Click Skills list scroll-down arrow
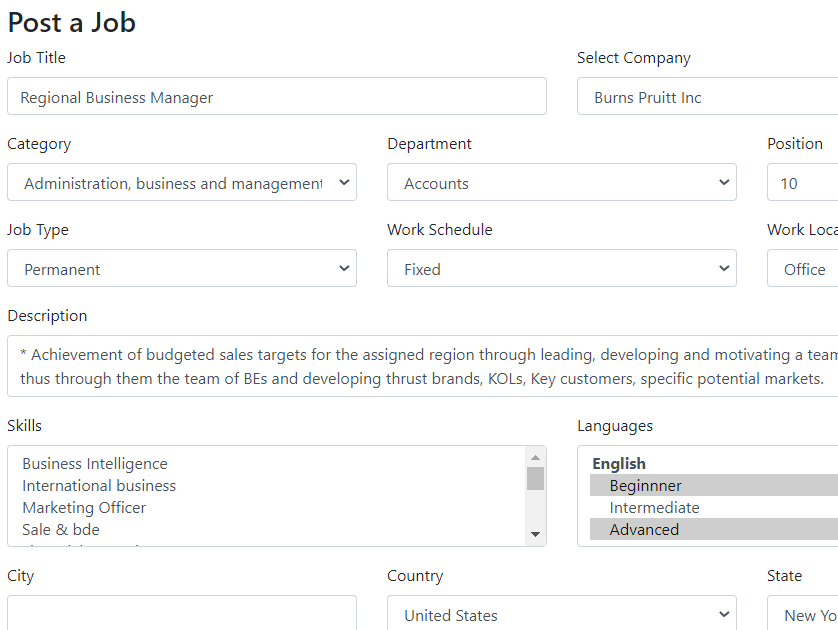This screenshot has width=838, height=630. (535, 534)
